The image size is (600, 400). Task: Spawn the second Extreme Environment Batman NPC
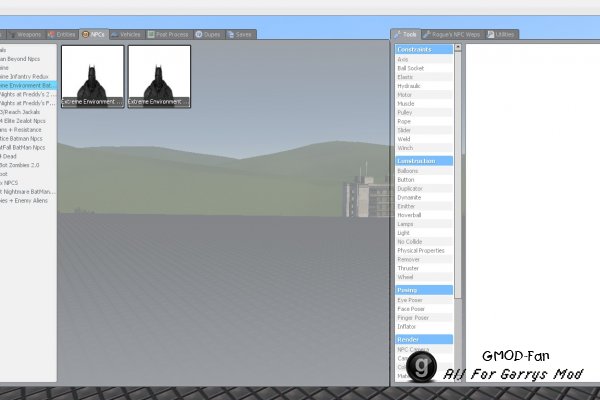[159, 77]
